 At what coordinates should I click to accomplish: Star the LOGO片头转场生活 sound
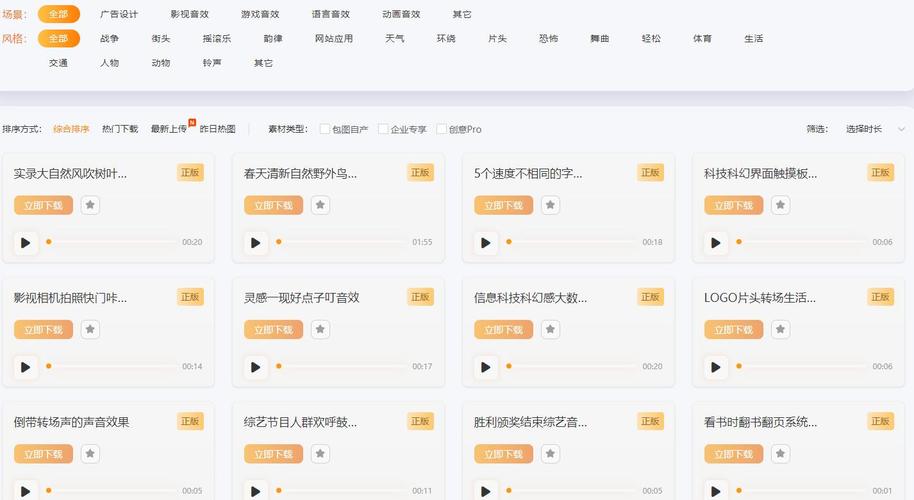pos(781,329)
